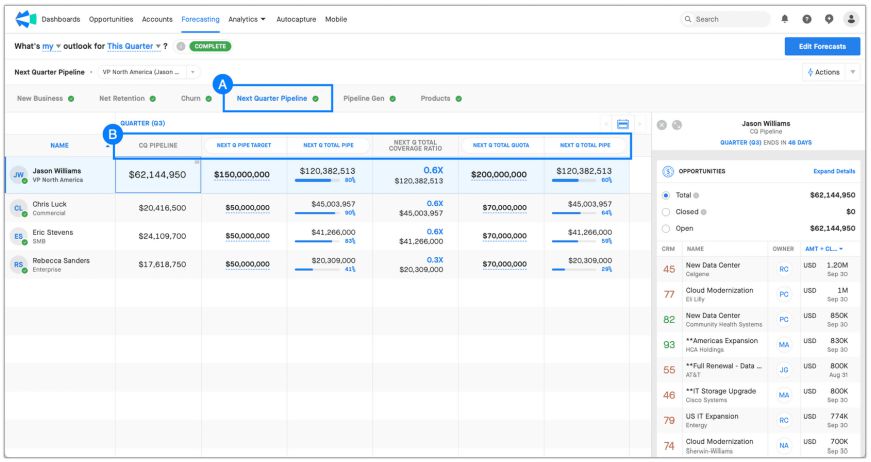The height and width of the screenshot is (462, 871).
Task: Click Eric Stevens's 0.6X coverage ratio
Action: pyautogui.click(x=434, y=232)
